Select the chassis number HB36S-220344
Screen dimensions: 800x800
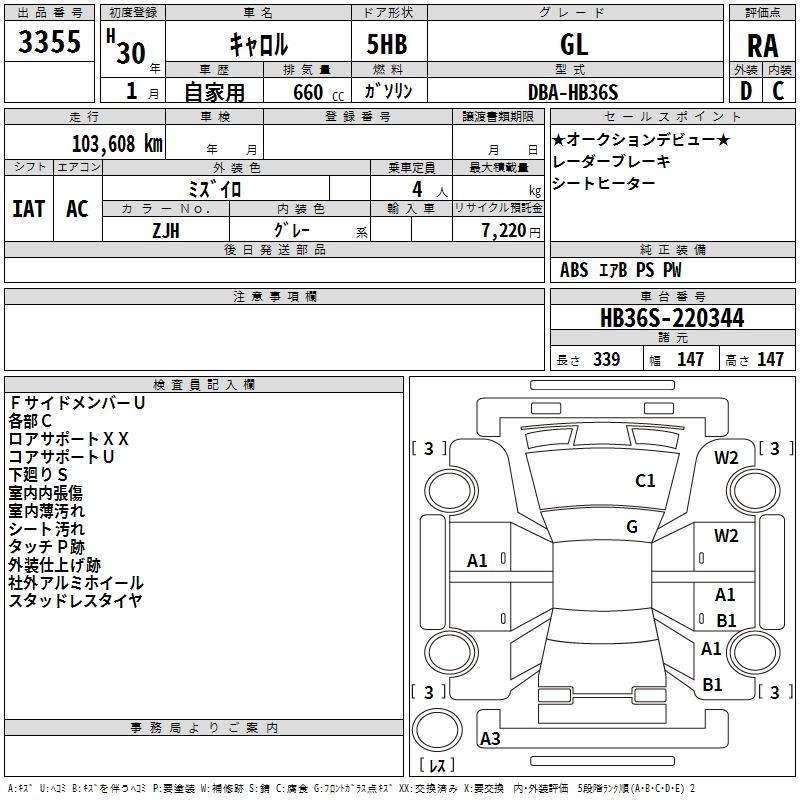672,318
